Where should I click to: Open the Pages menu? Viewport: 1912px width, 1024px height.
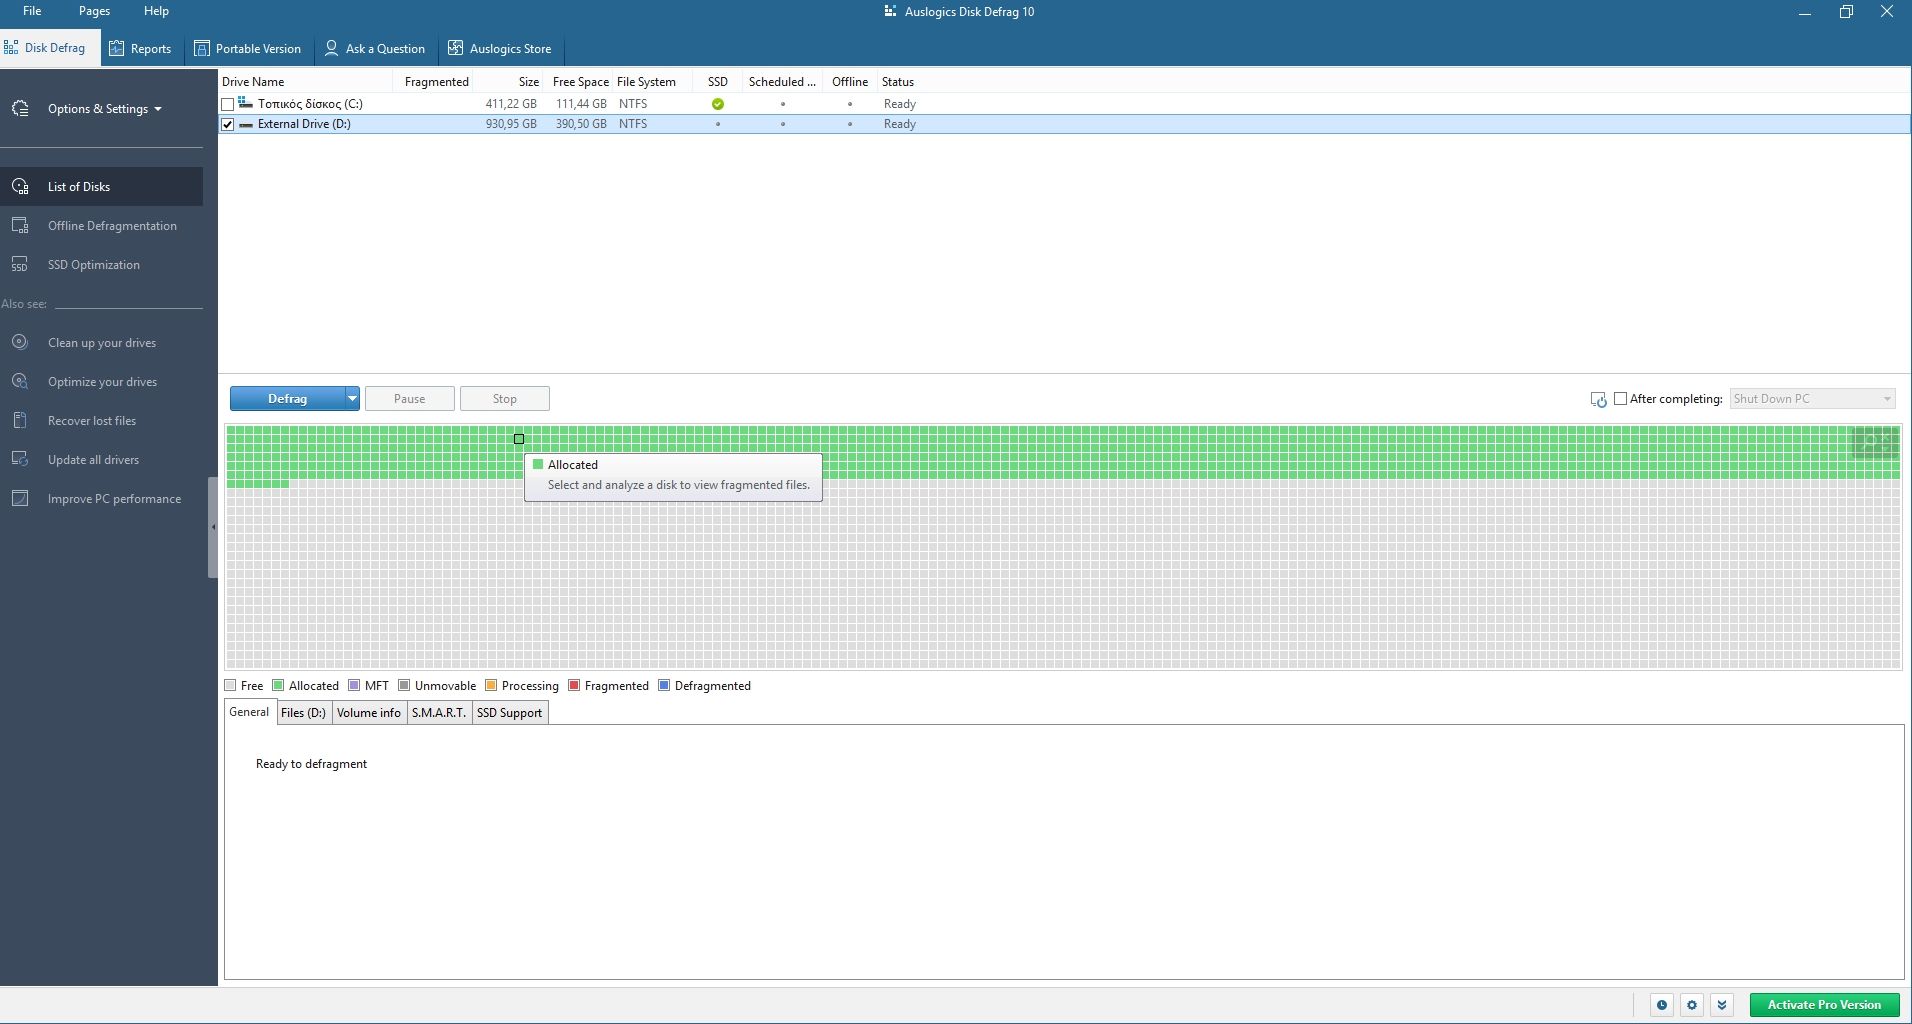[94, 11]
